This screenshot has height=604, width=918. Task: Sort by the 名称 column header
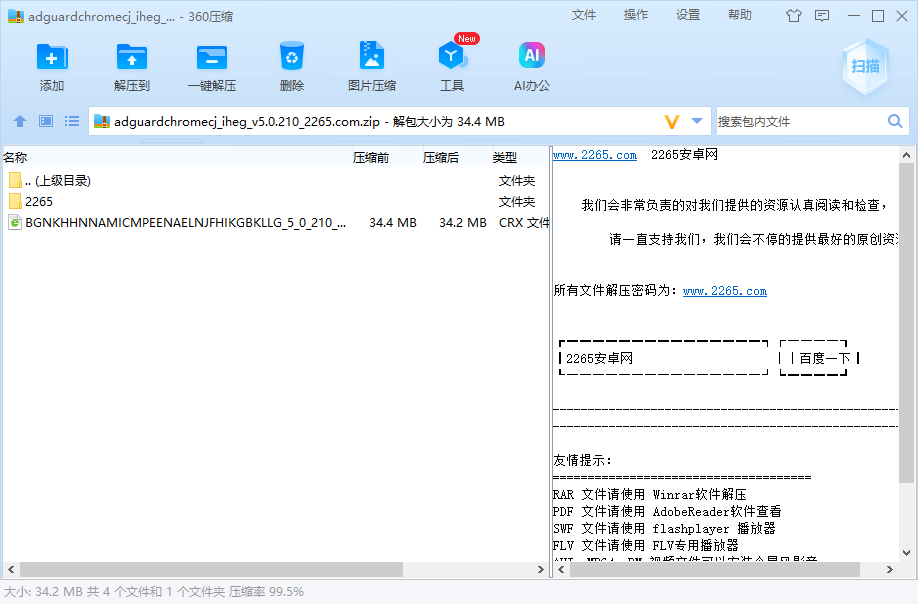pyautogui.click(x=15, y=157)
